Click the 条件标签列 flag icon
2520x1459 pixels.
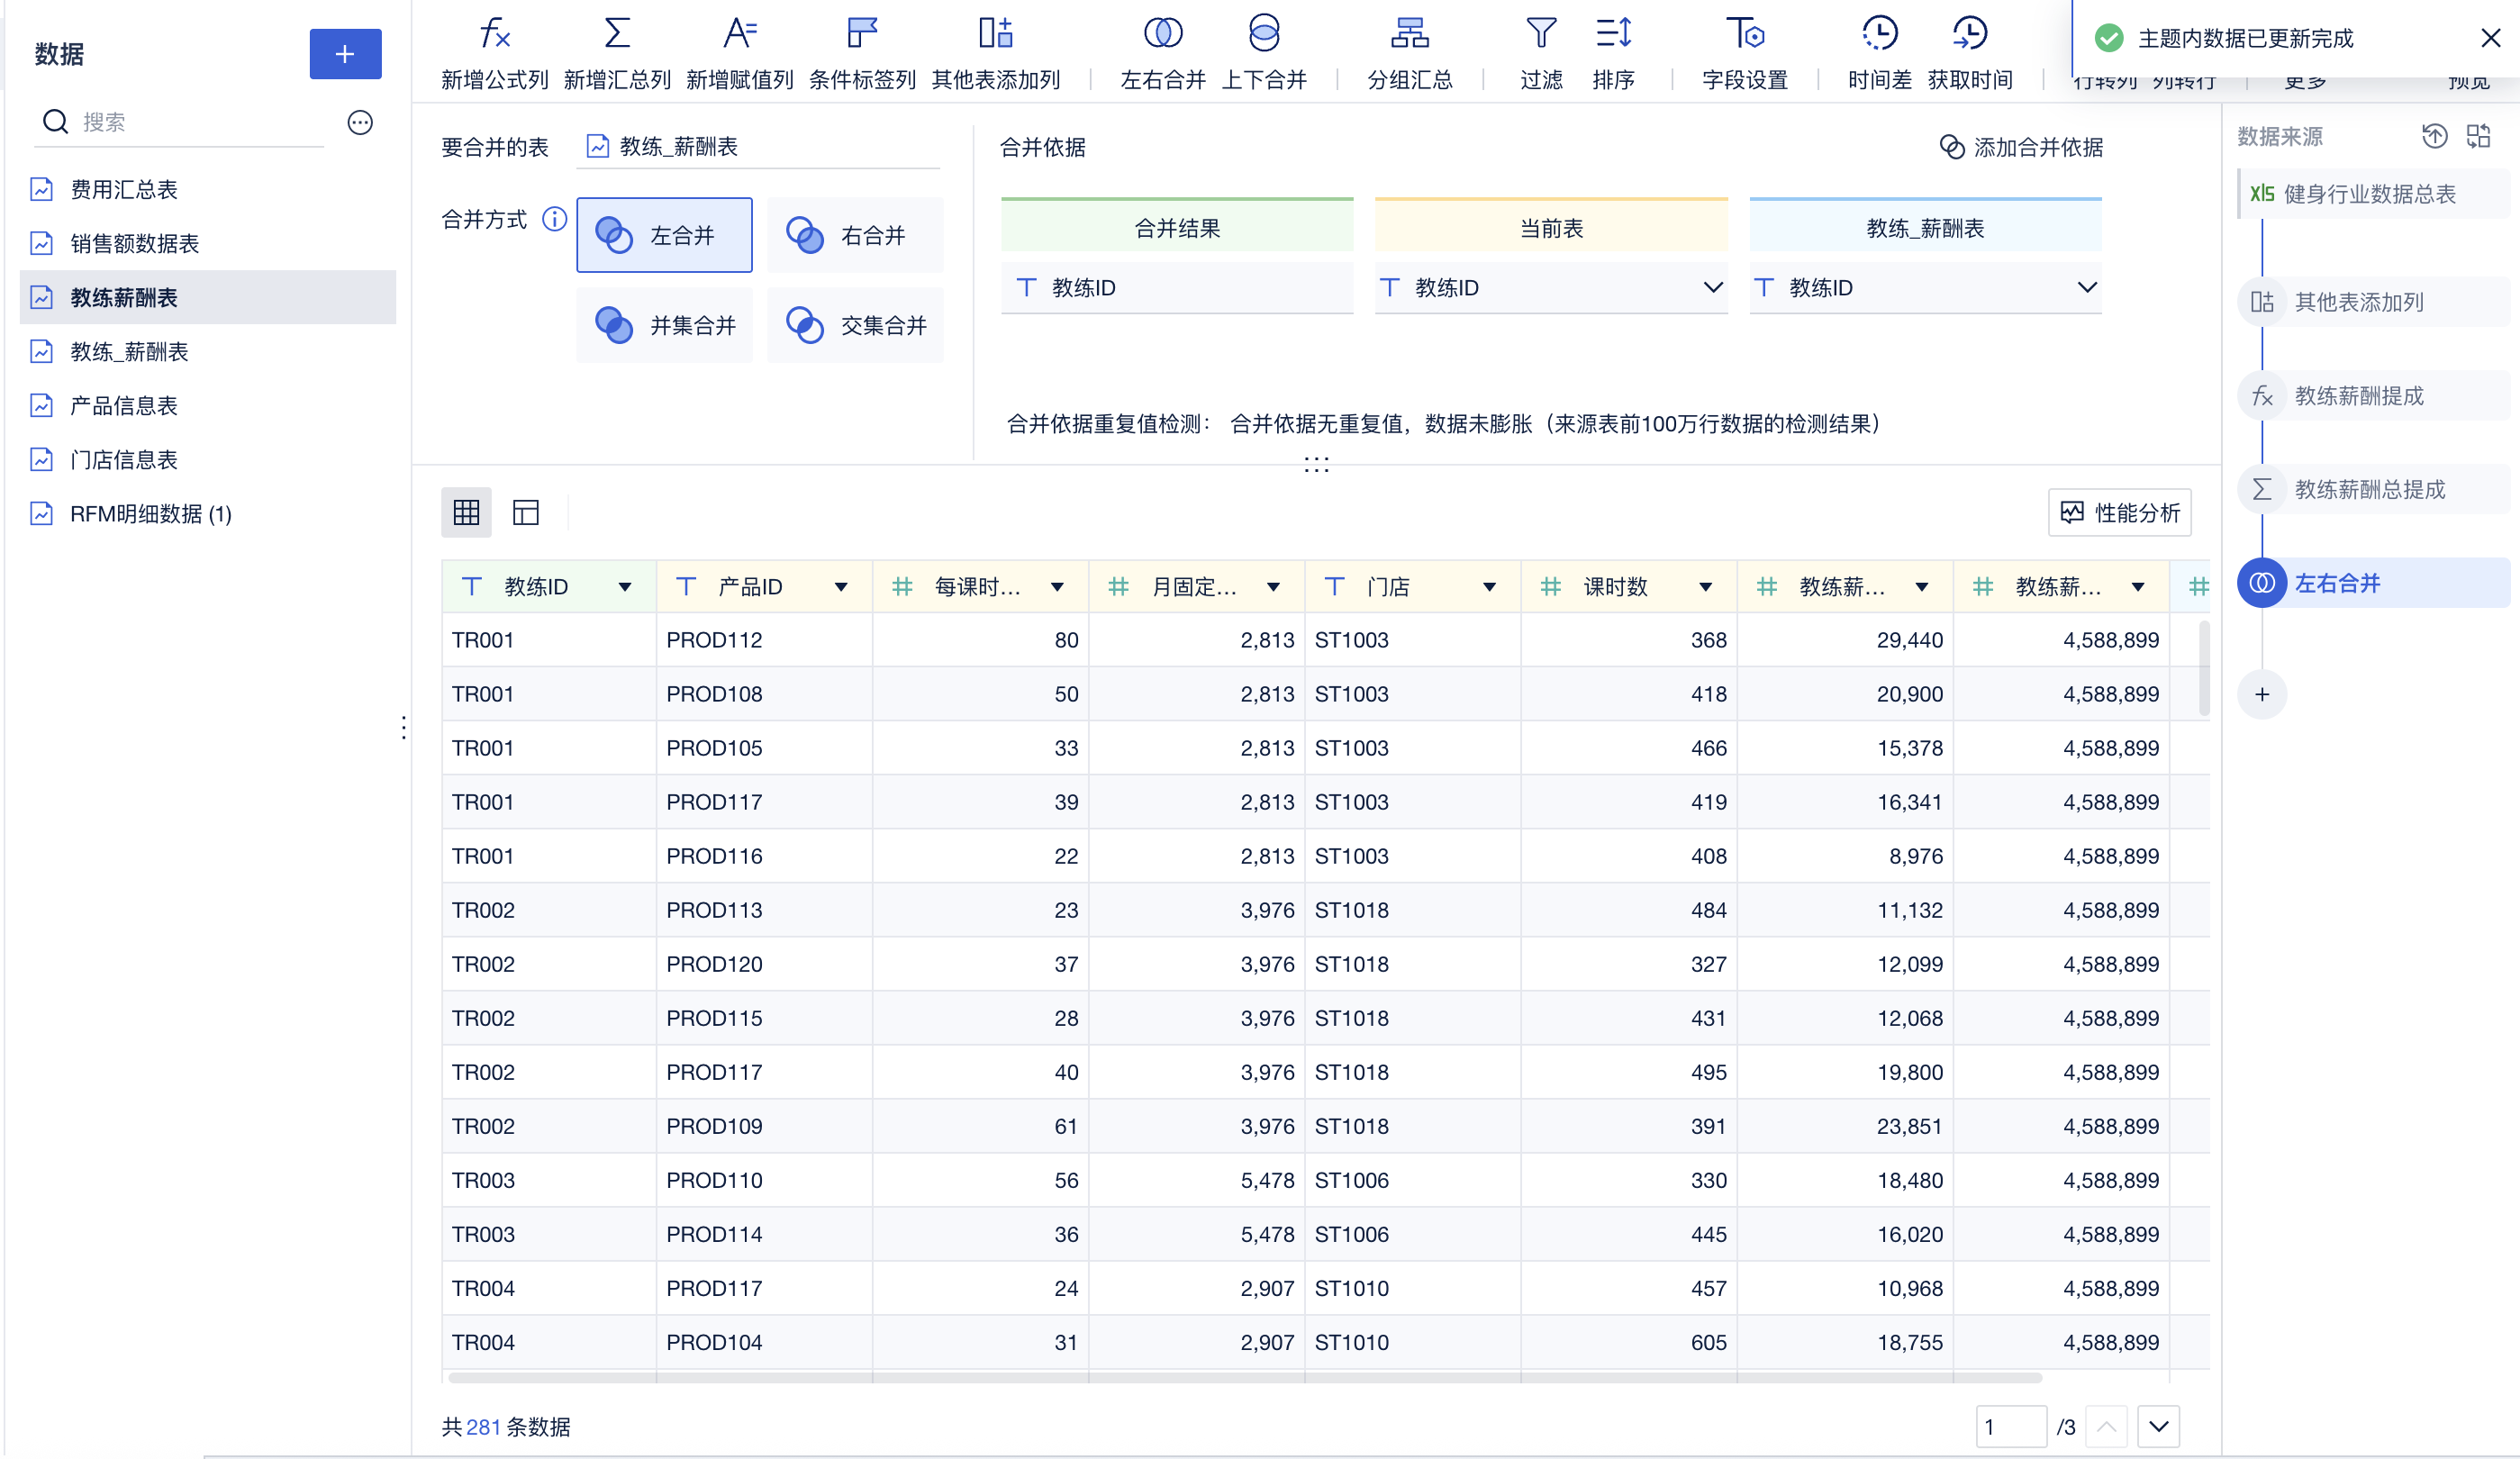[861, 35]
